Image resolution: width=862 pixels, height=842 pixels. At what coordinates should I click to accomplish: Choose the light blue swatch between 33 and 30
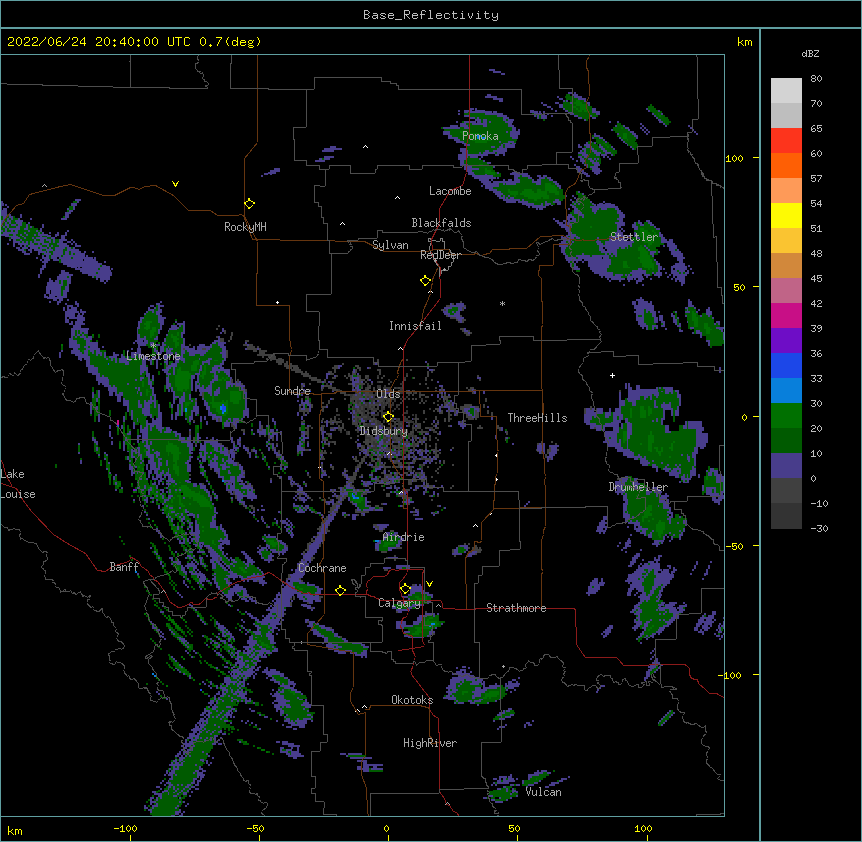[786, 391]
